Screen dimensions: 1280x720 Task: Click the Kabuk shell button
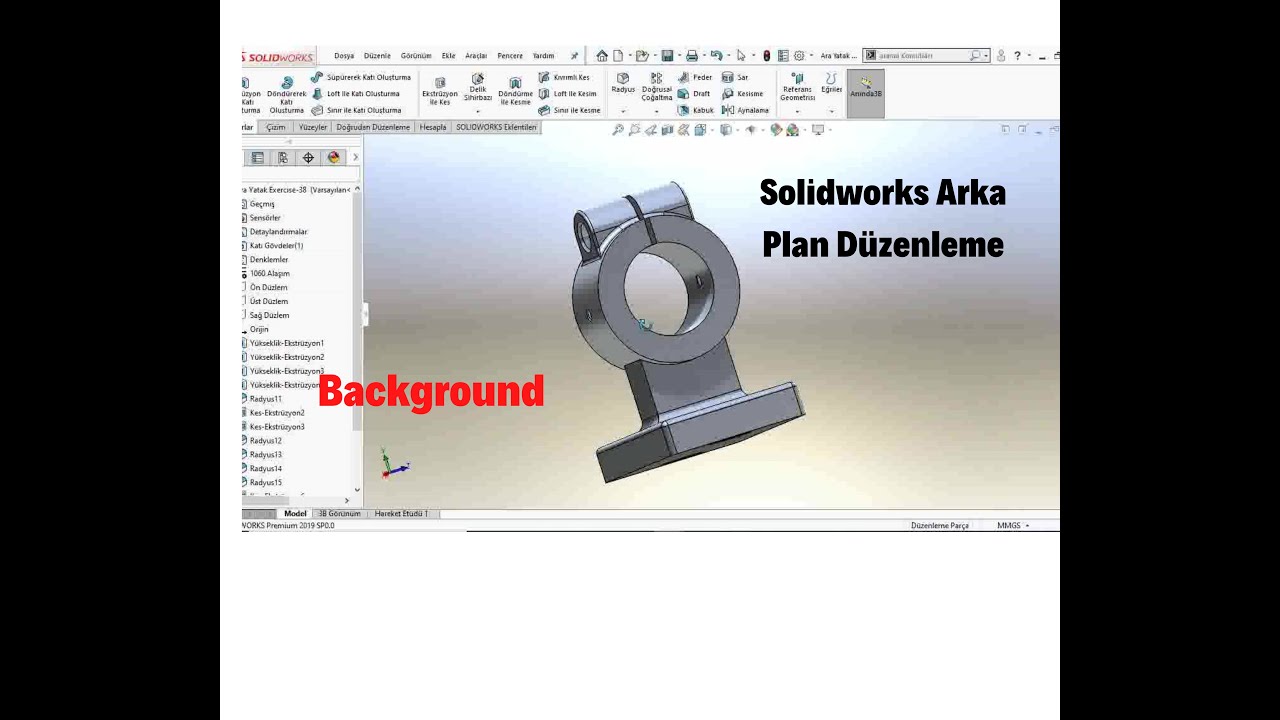pyautogui.click(x=696, y=110)
